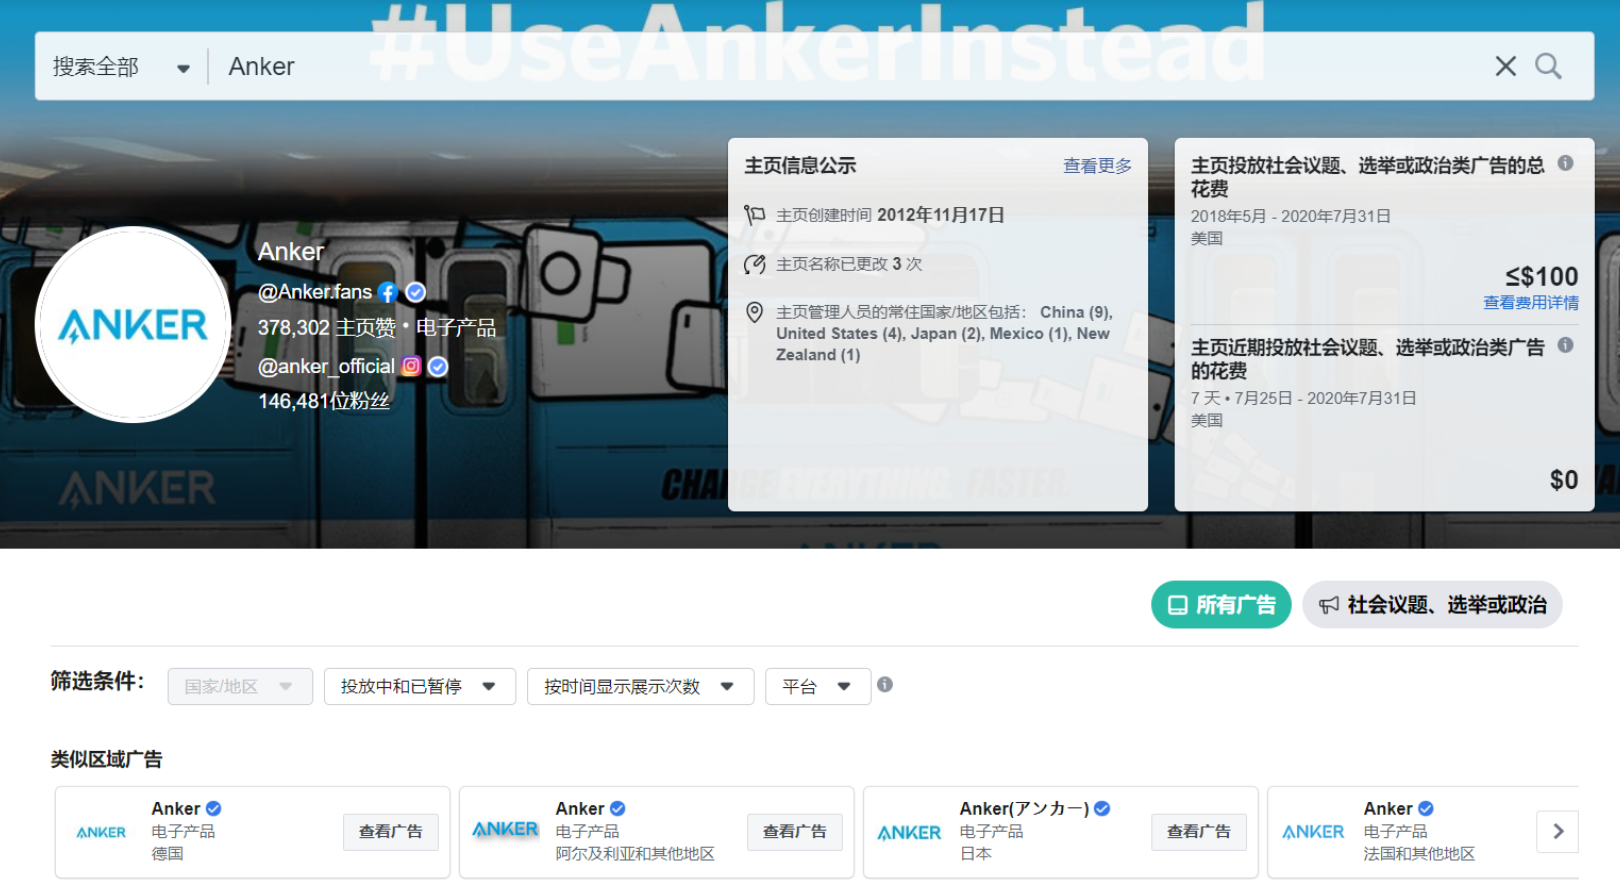Click the verified badge on the Anker(アンカー) card
The image size is (1620, 882).
tap(1102, 808)
